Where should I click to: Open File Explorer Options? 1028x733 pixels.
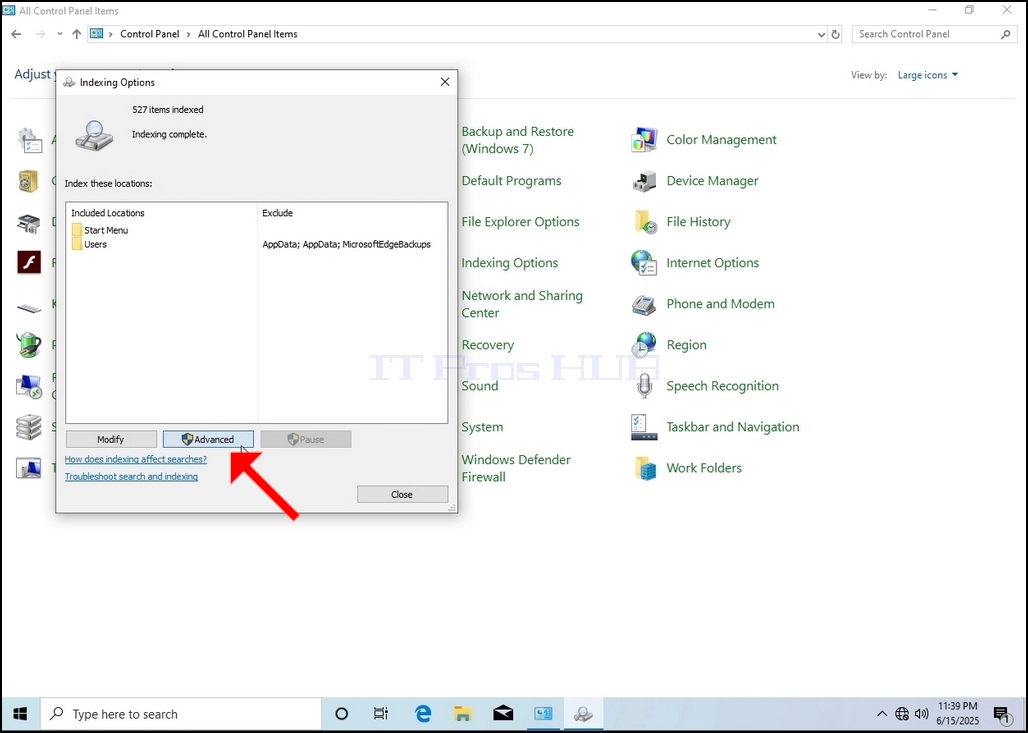[x=520, y=222]
